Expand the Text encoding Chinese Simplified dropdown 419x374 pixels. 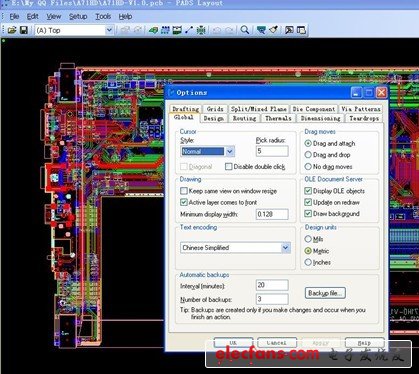(286, 248)
